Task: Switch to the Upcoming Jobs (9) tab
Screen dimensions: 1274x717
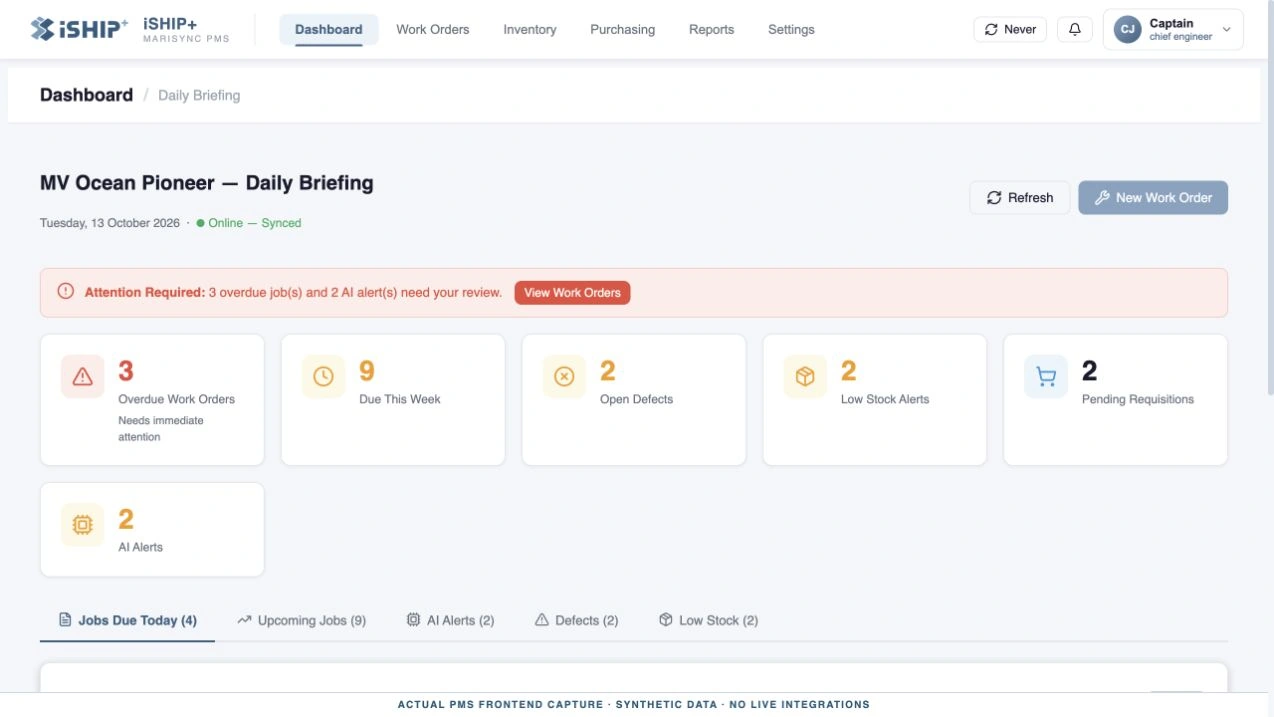Action: click(302, 621)
